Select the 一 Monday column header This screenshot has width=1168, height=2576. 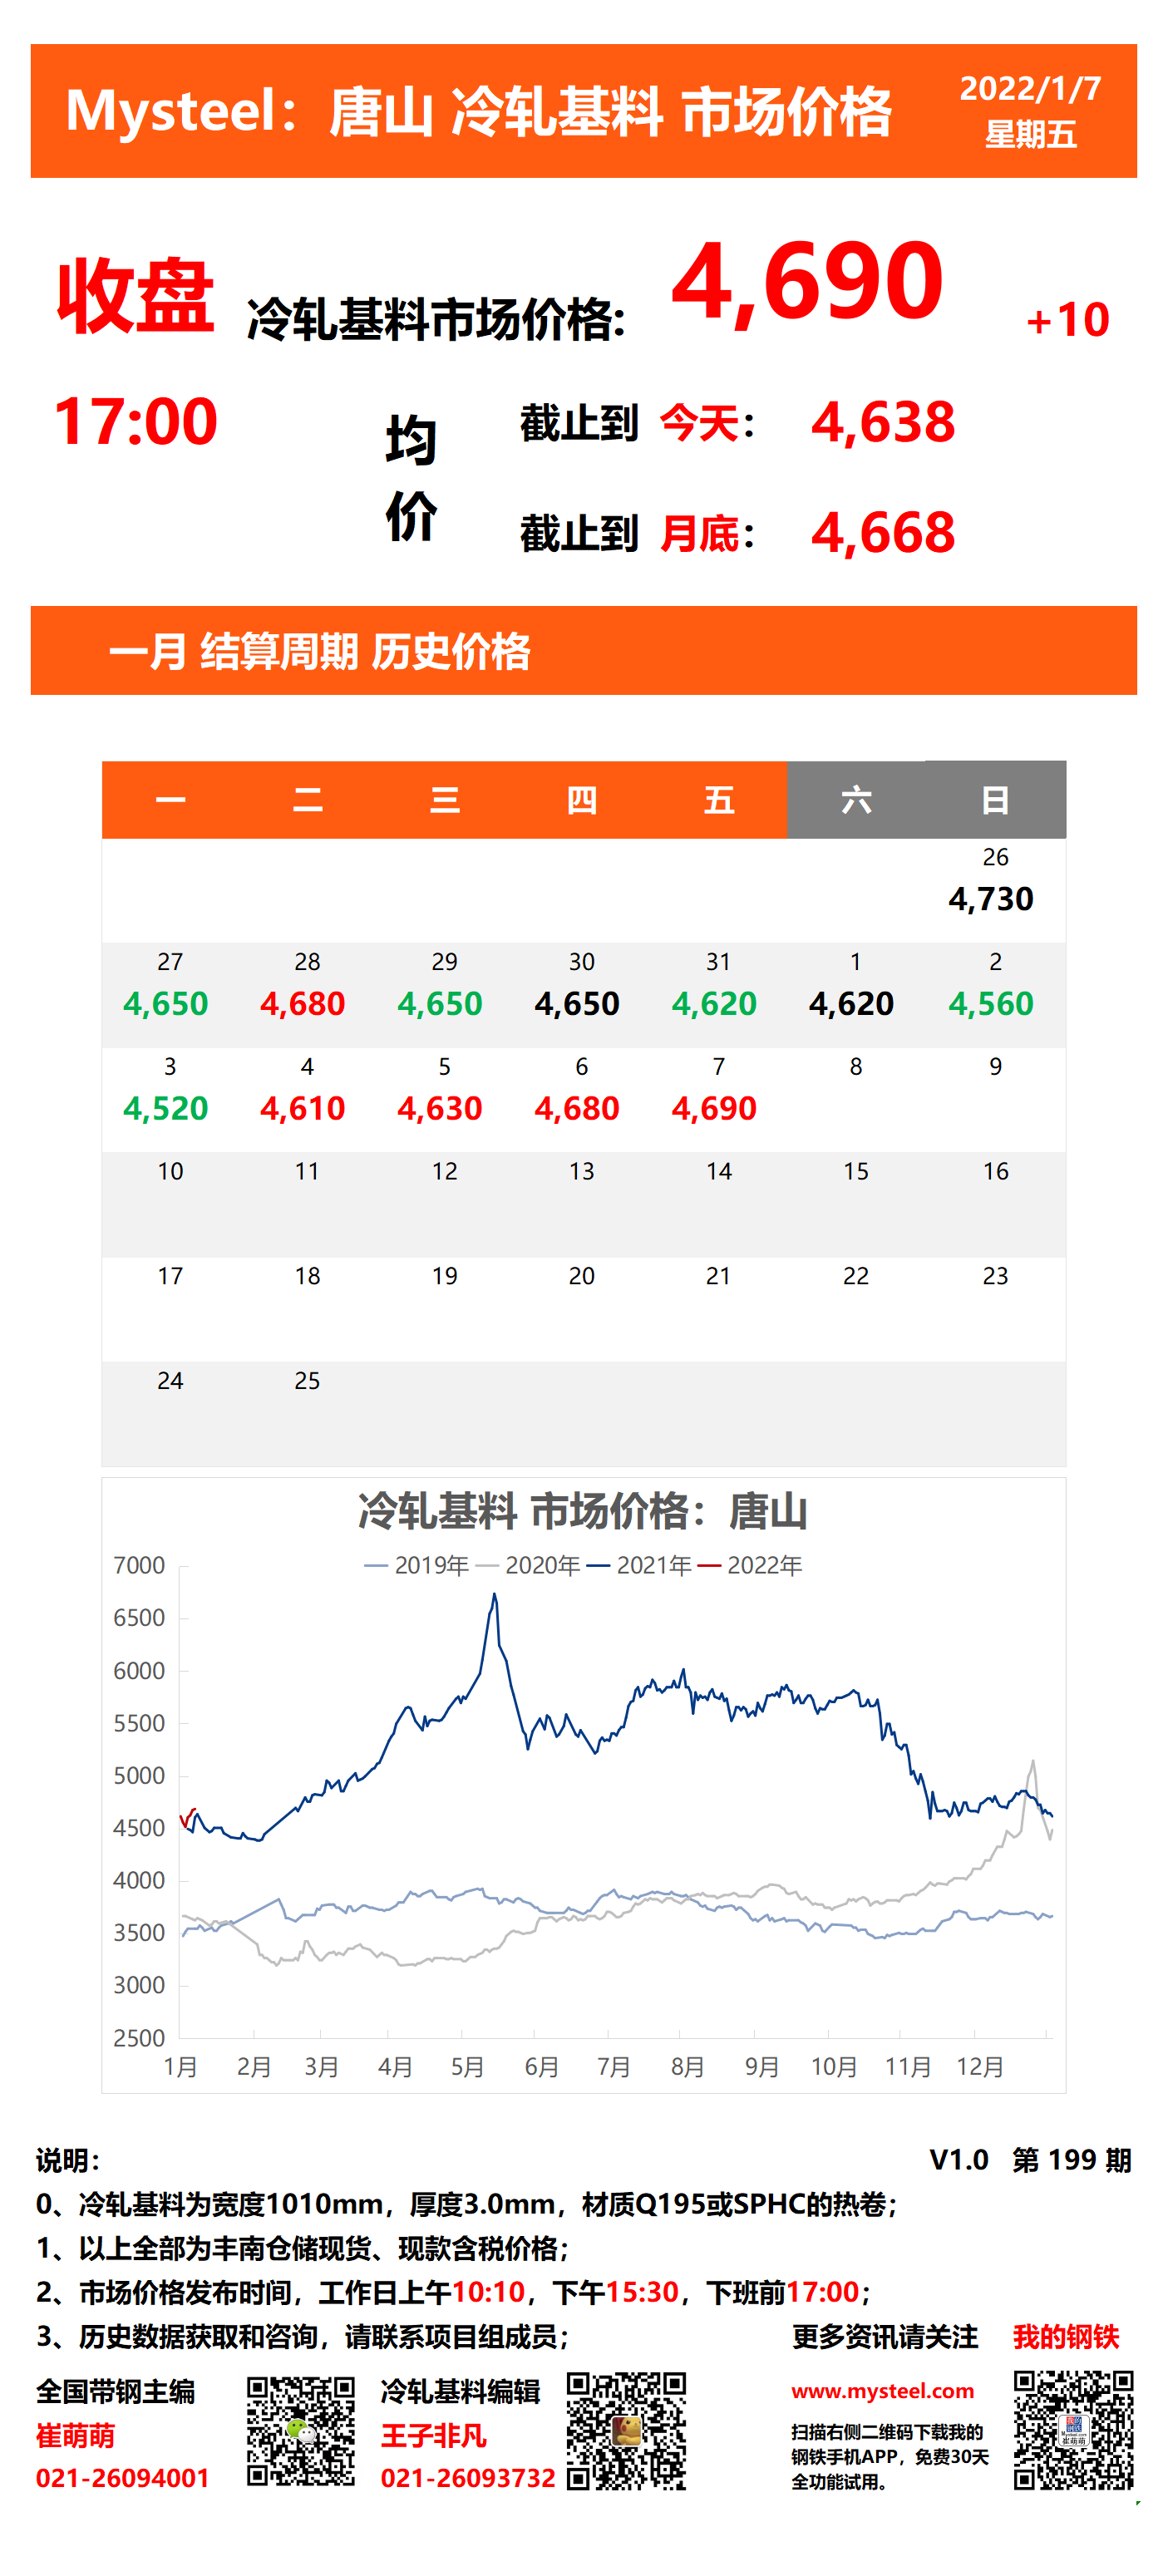tap(171, 800)
